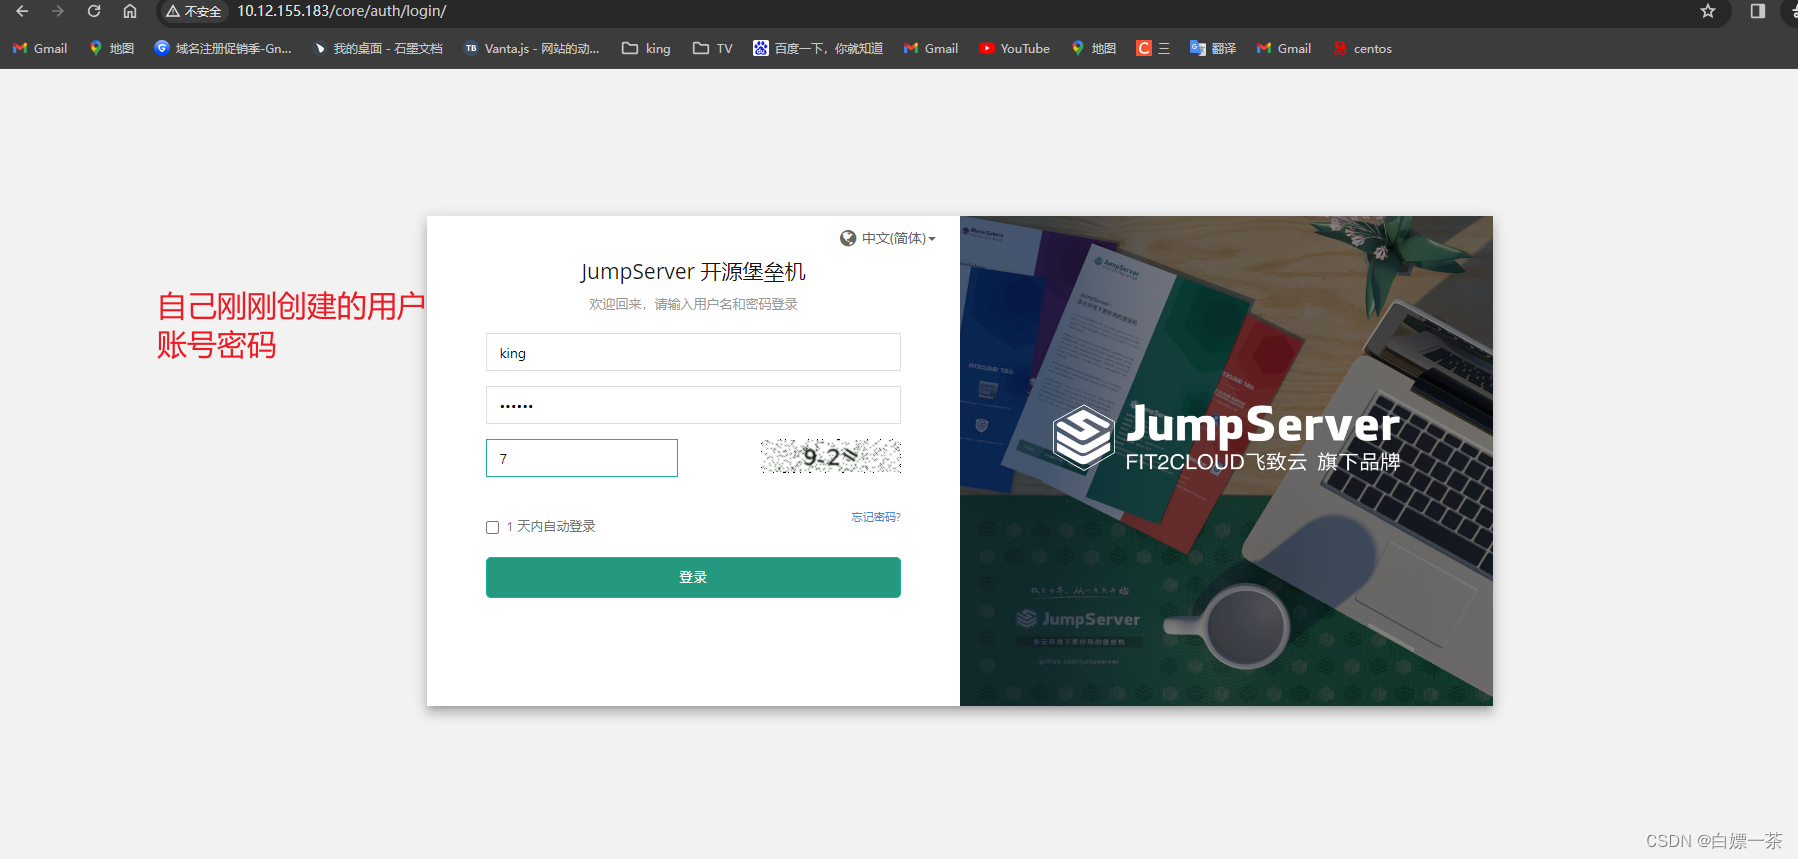Viewport: 1798px width, 859px height.
Task: Click the globe icon beside language selector
Action: click(x=848, y=238)
